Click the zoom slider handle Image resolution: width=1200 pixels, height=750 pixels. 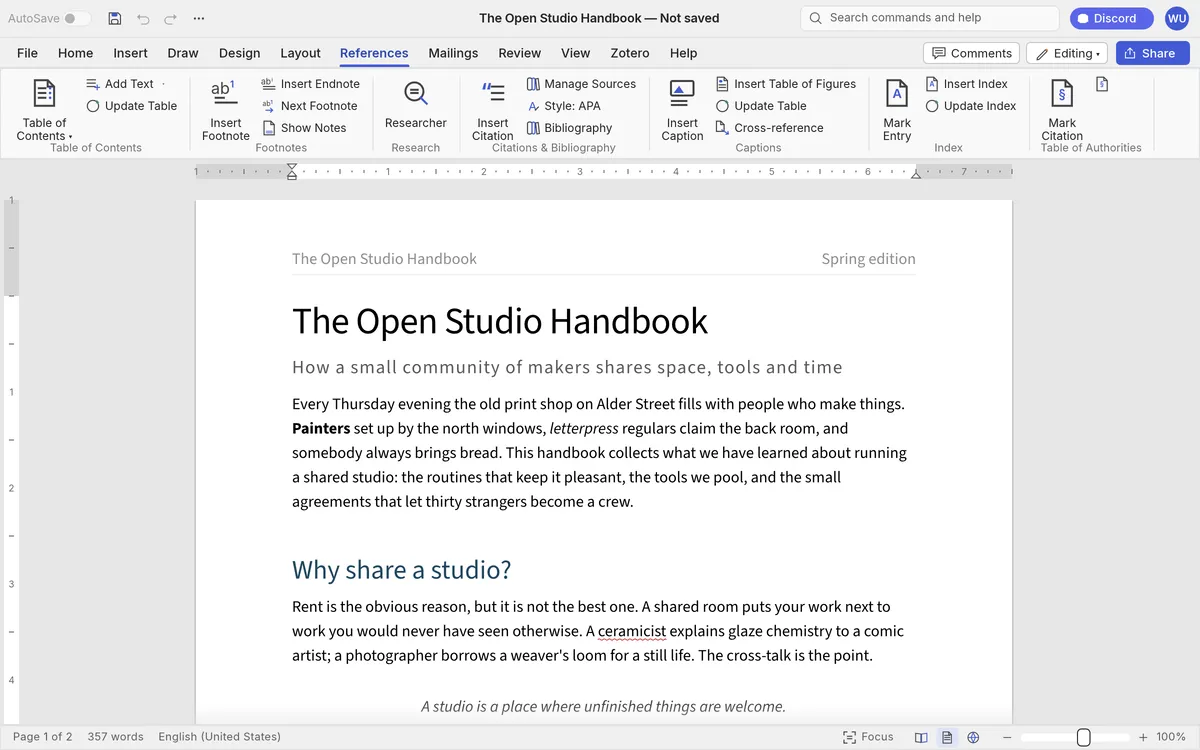click(x=1084, y=737)
